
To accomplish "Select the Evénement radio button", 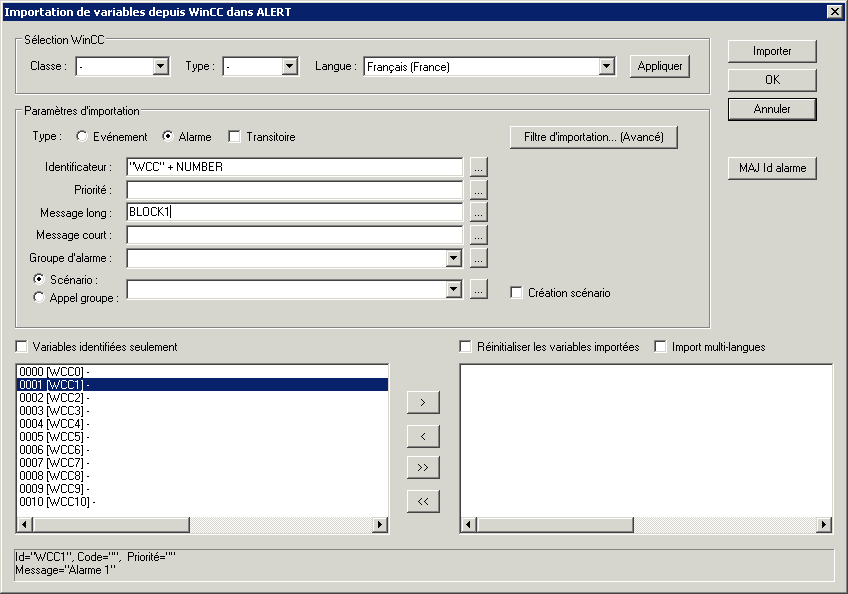I will point(83,137).
